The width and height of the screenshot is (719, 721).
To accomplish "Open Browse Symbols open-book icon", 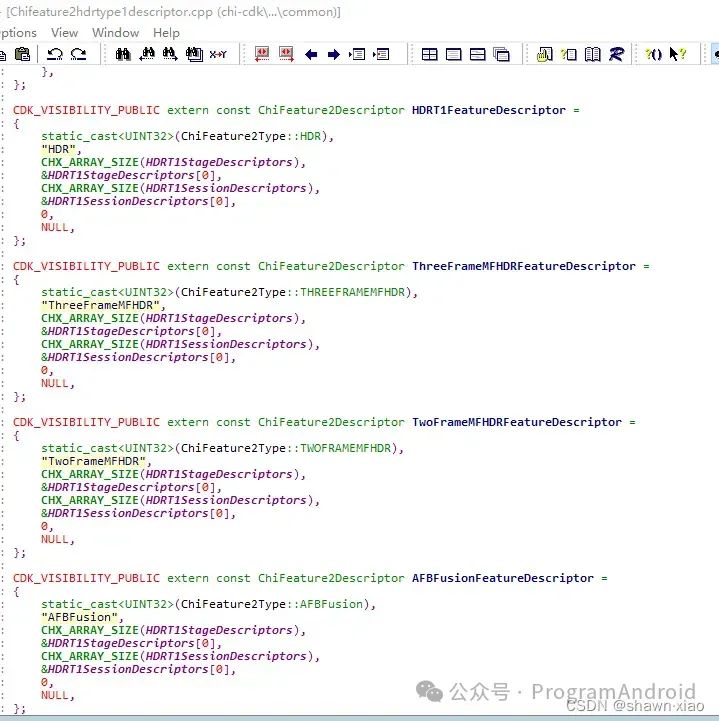I will coord(593,54).
